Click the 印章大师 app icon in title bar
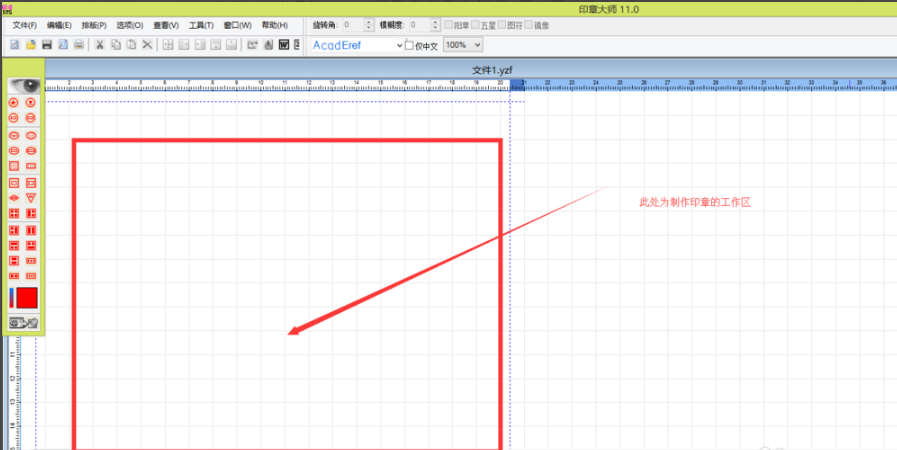This screenshot has height=450, width=897. click(x=7, y=9)
